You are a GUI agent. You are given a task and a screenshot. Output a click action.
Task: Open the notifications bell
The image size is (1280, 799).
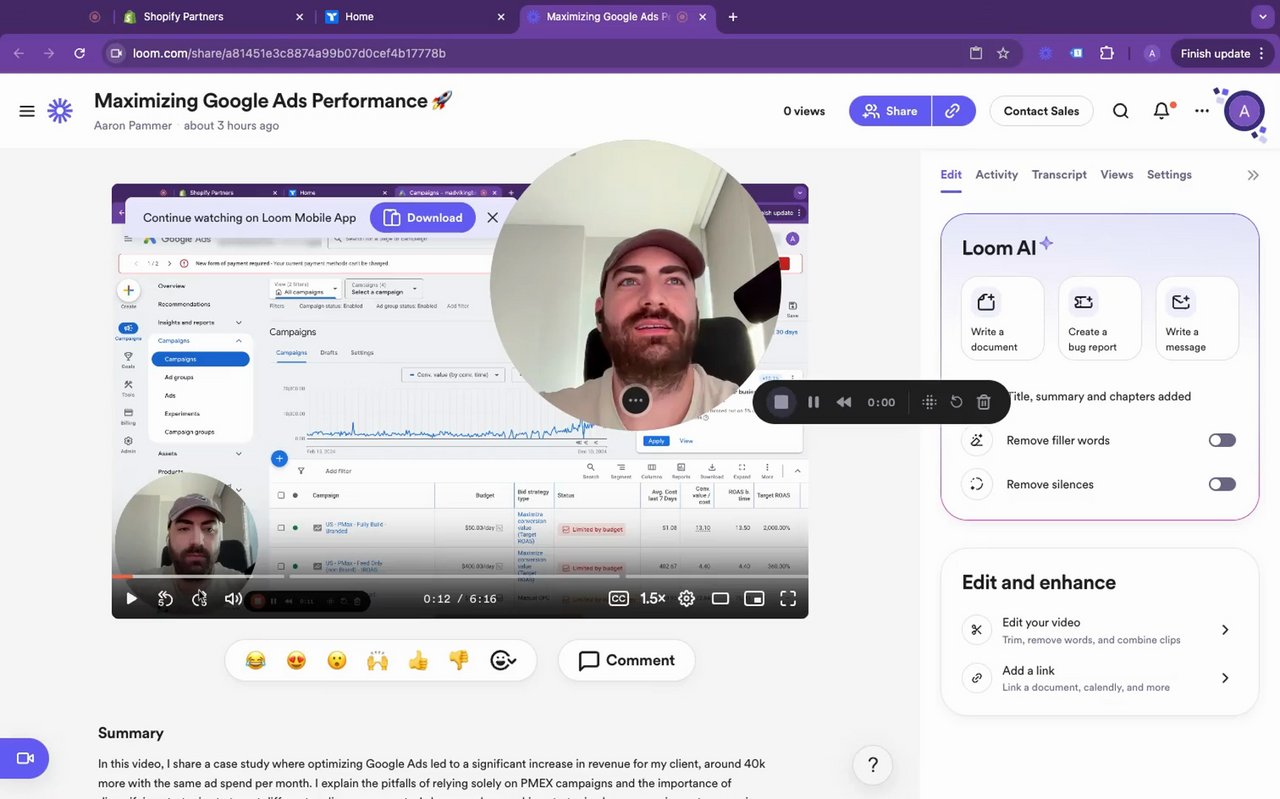[1162, 111]
